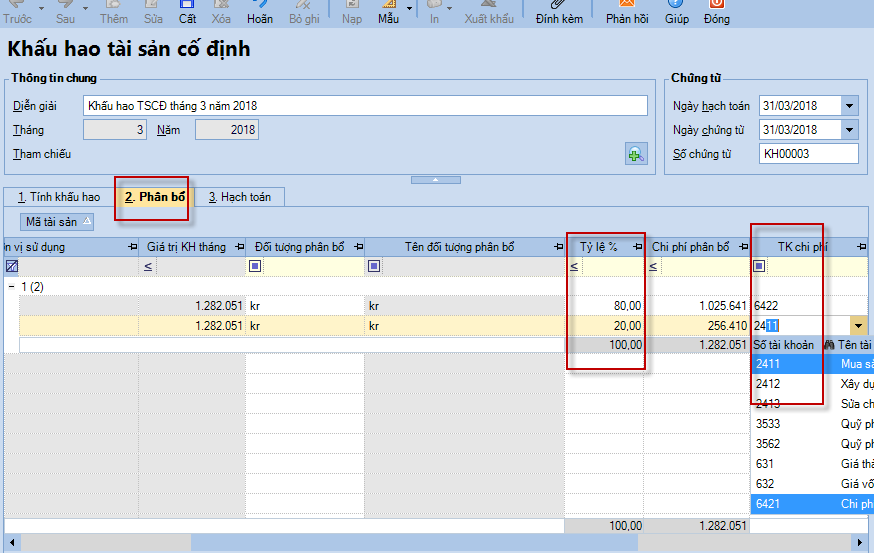Open filter operator for Tỷ lệ %
The image size is (874, 553).
coord(574,266)
